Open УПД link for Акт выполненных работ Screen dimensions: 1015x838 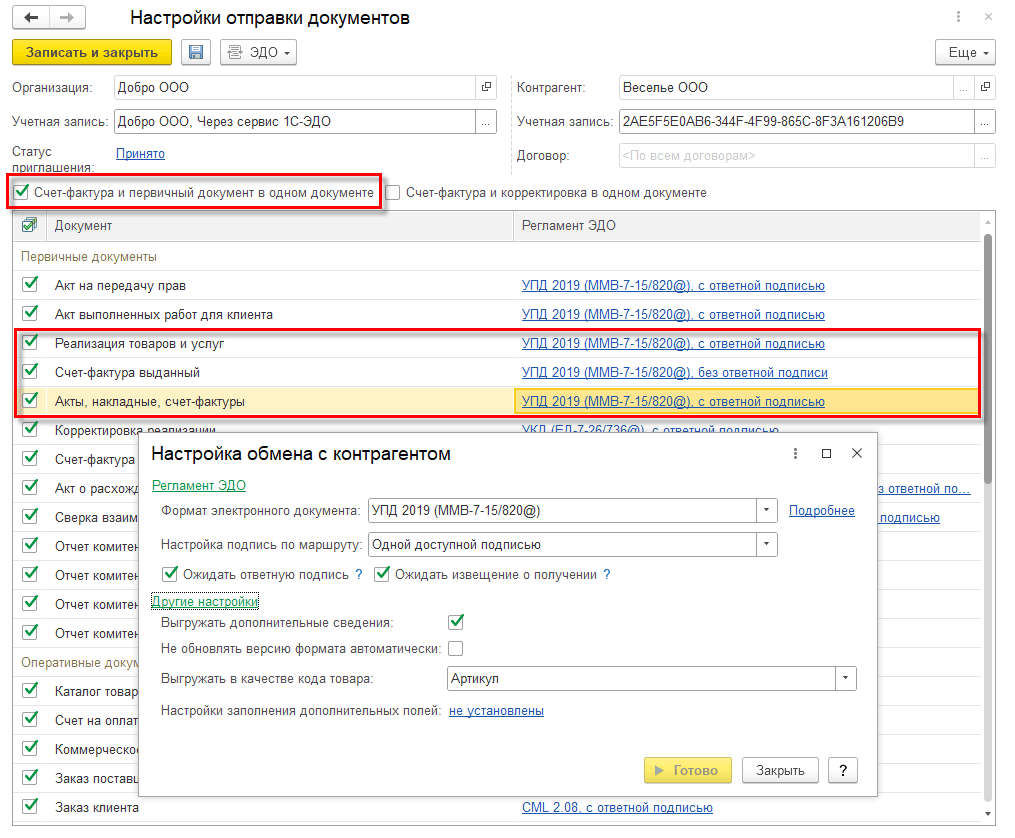tap(673, 314)
